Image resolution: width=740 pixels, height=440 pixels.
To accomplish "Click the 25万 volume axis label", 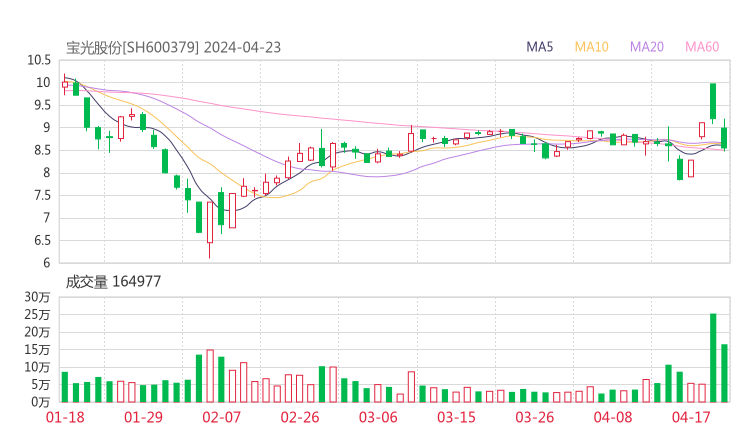I will [x=37, y=314].
